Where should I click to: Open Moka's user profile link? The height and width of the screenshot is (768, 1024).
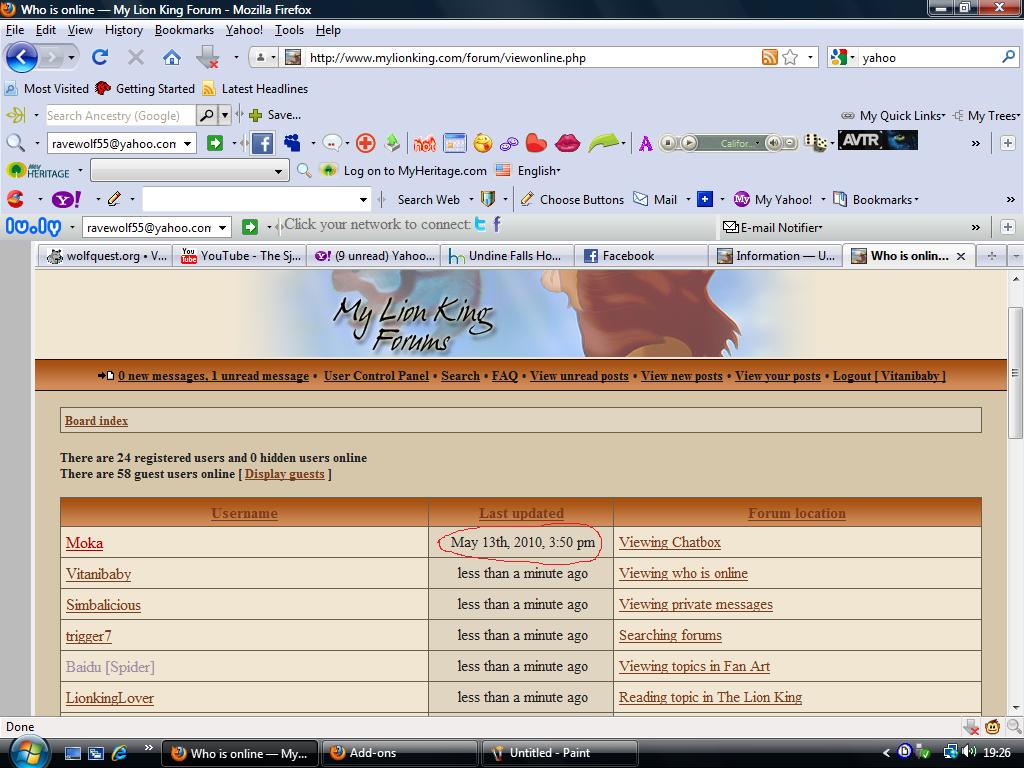click(84, 543)
